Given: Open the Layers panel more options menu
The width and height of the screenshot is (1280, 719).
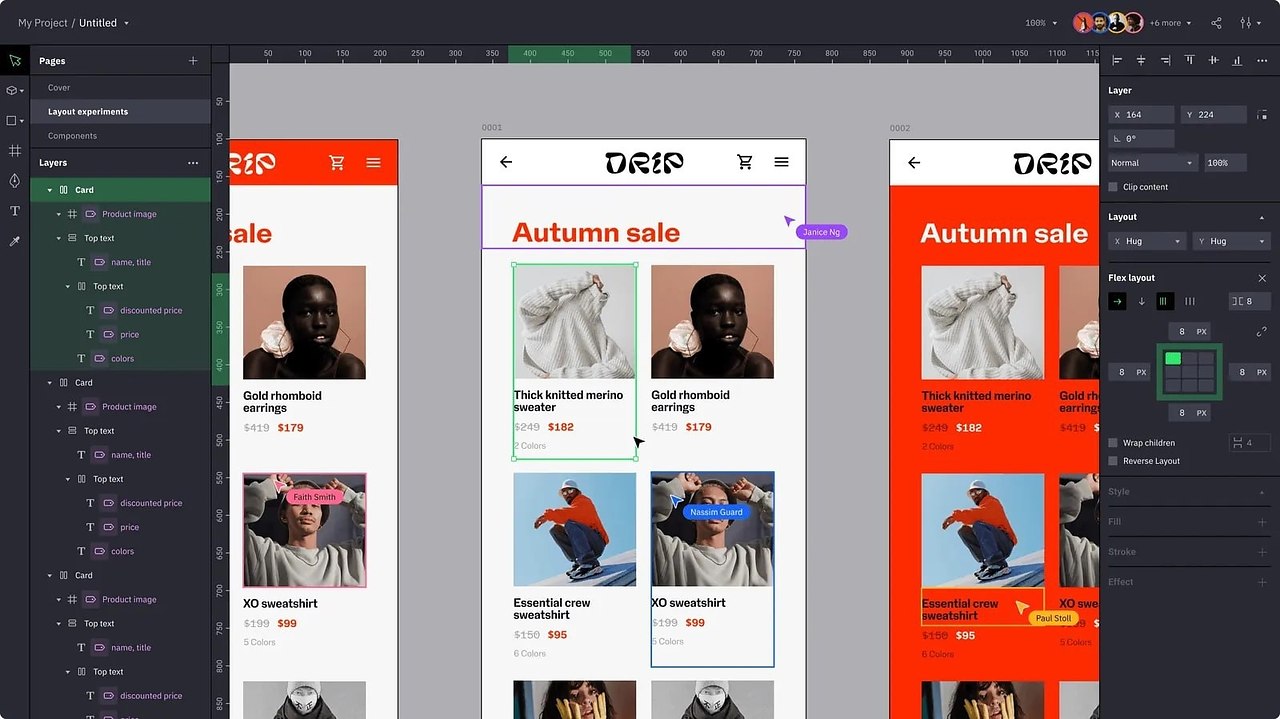Looking at the screenshot, I should point(193,163).
